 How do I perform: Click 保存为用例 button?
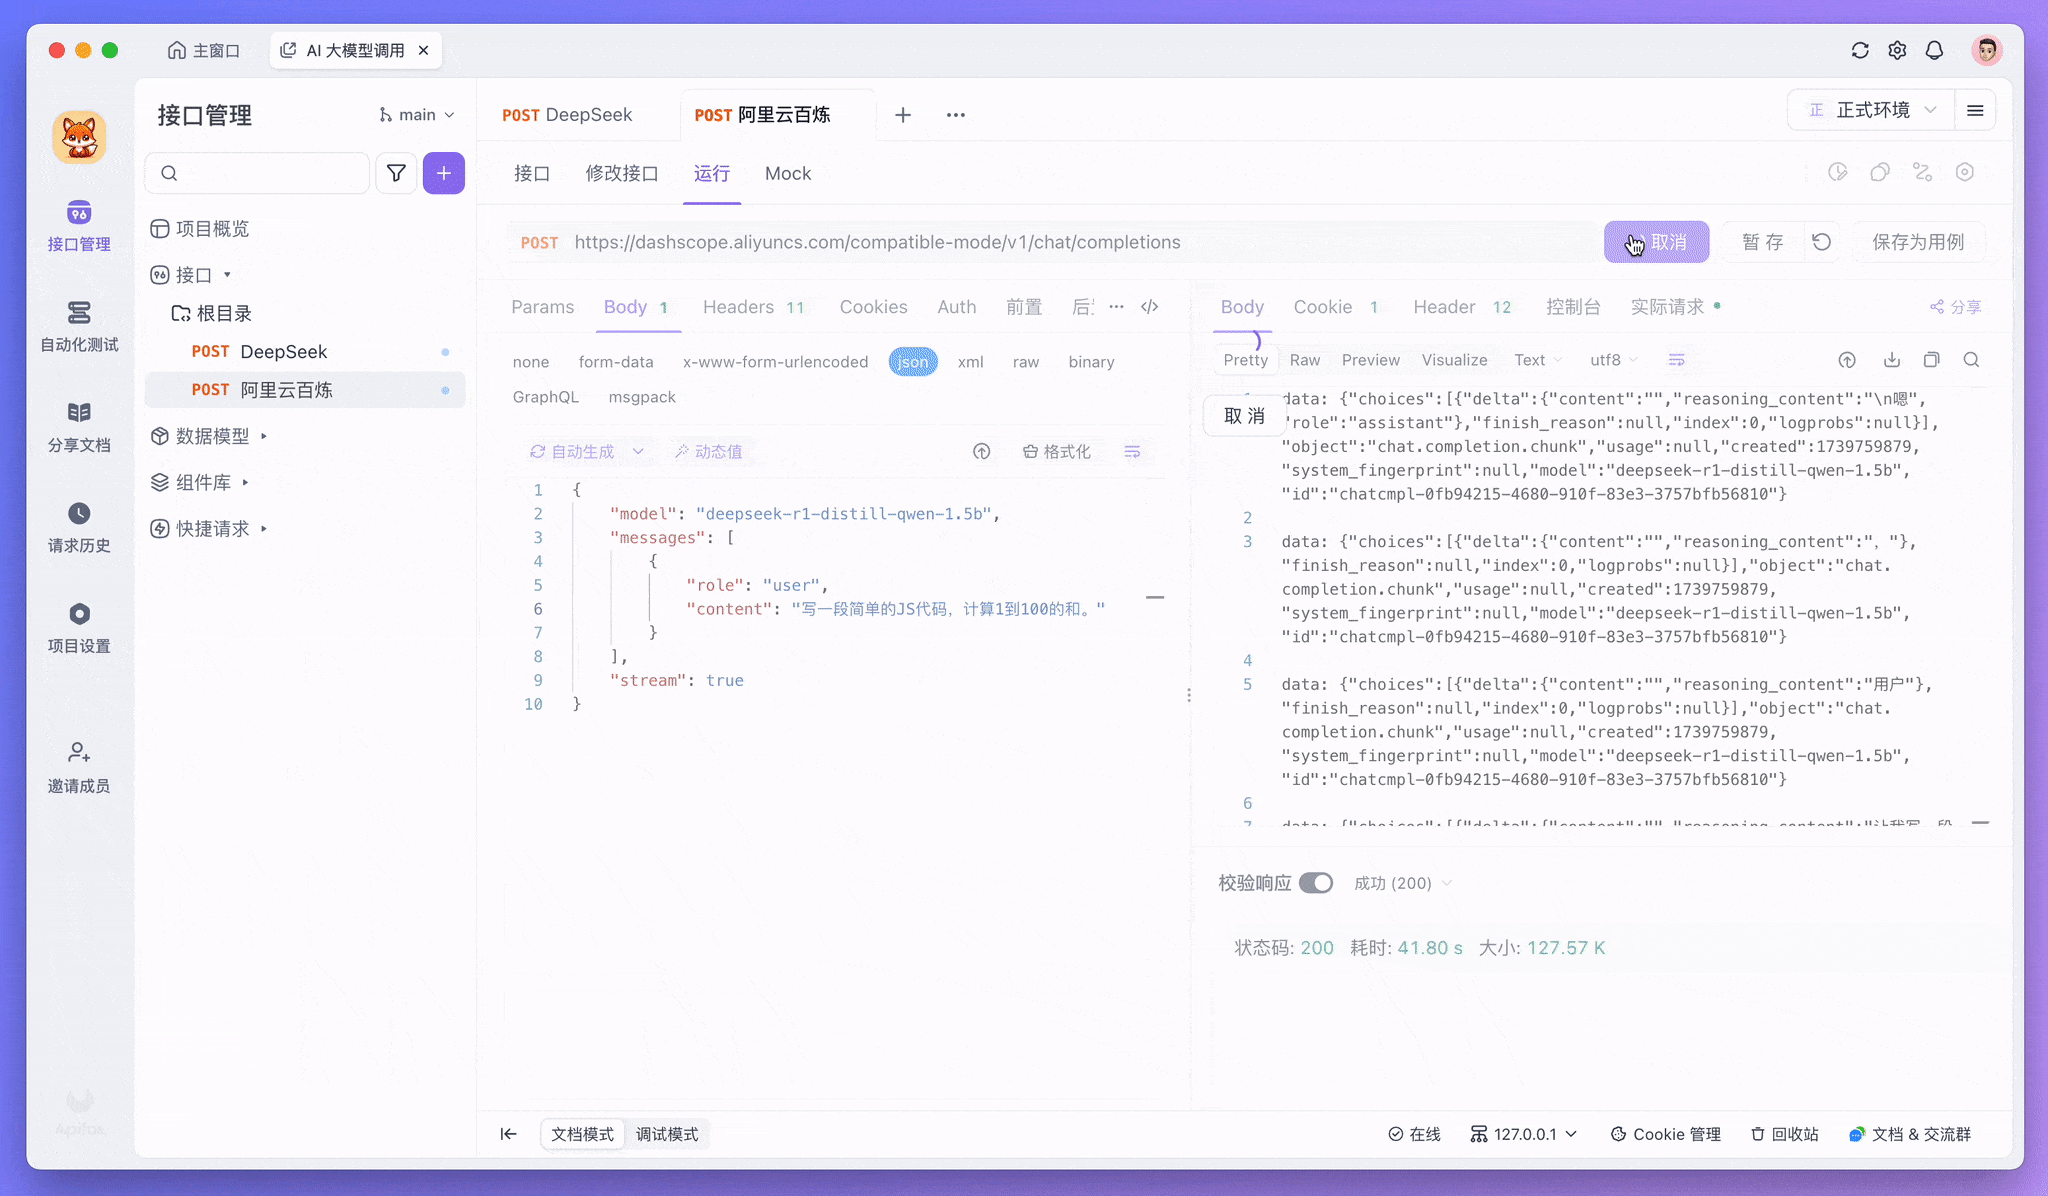(x=1918, y=242)
